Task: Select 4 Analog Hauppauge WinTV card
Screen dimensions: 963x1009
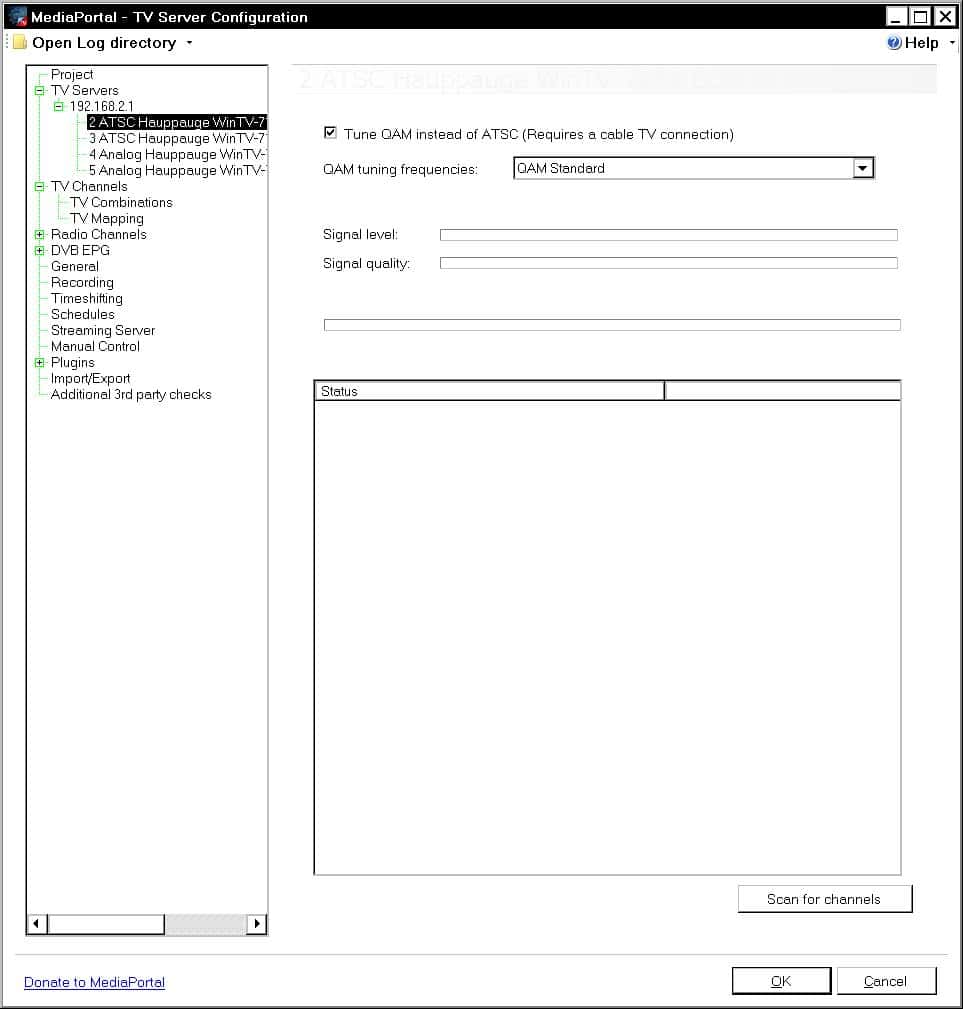Action: (x=177, y=154)
